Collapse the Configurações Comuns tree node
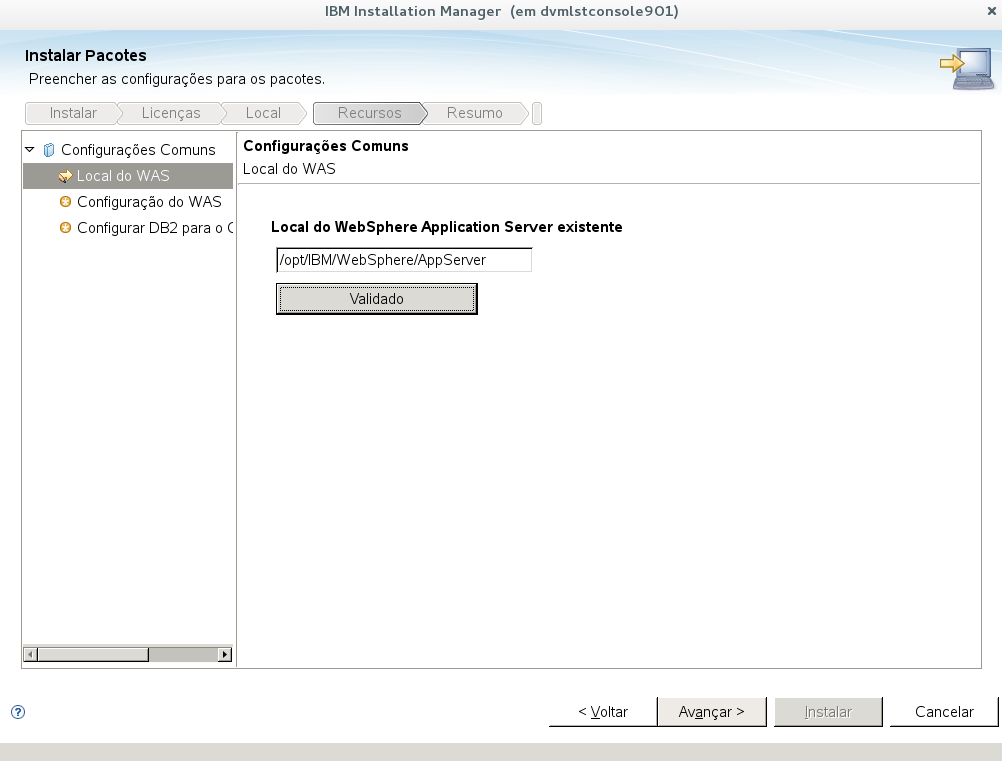Screen dimensions: 1002x761 (29, 150)
